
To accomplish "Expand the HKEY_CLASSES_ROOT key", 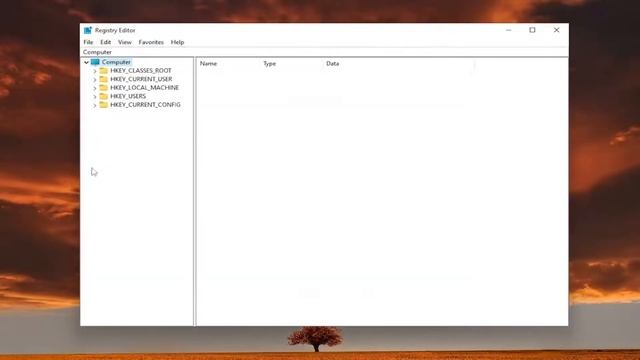I will pyautogui.click(x=95, y=71).
